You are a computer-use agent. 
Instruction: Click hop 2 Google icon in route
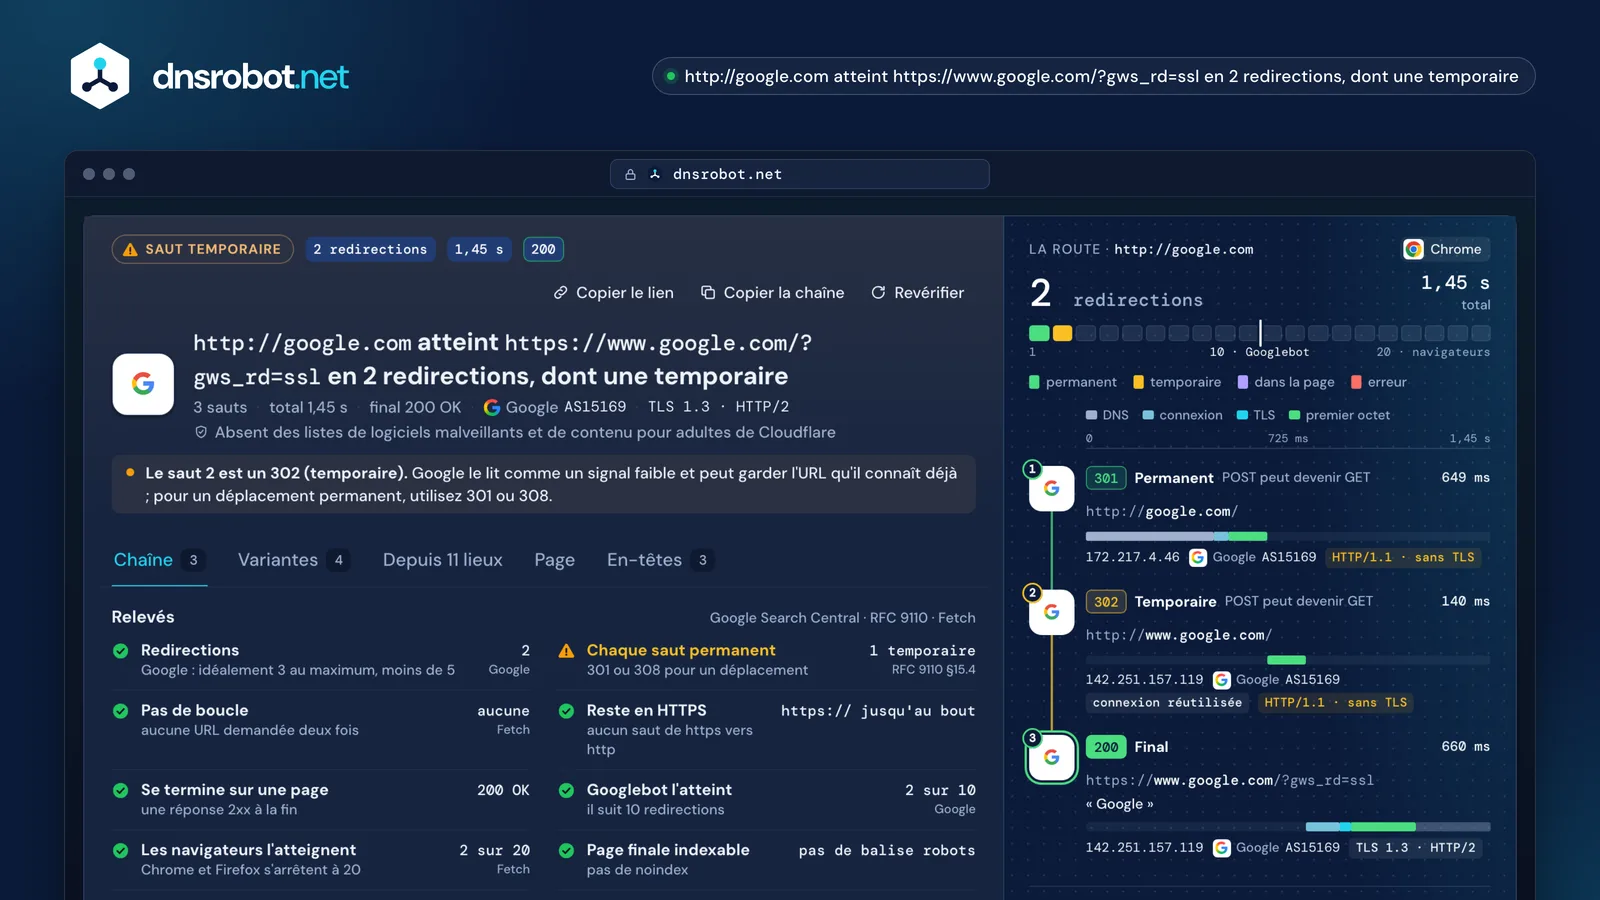click(1051, 612)
